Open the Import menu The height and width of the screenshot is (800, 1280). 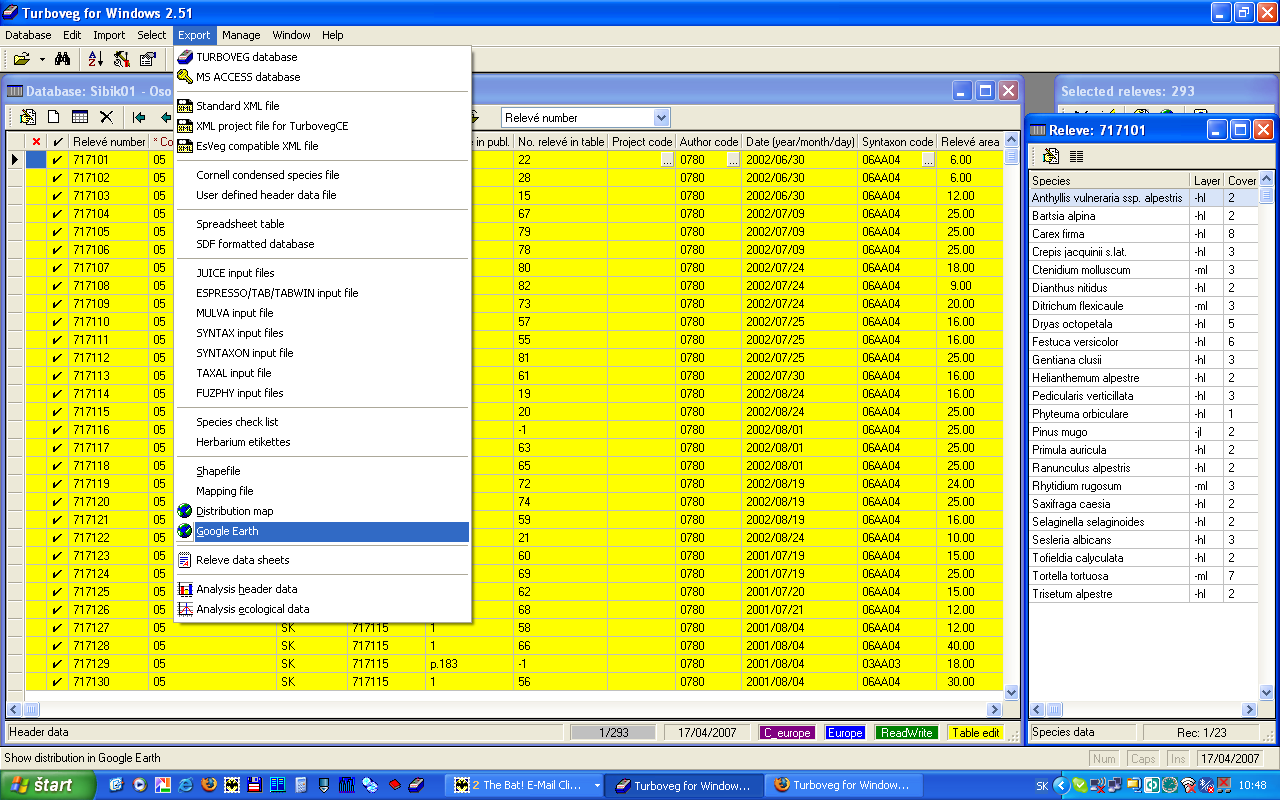click(109, 35)
